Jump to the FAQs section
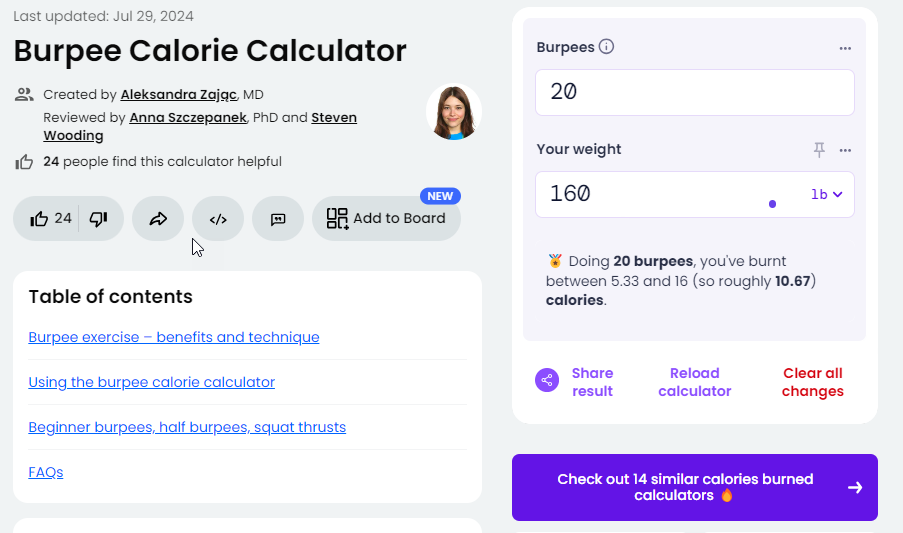Screen dimensions: 903x533 tap(46, 472)
